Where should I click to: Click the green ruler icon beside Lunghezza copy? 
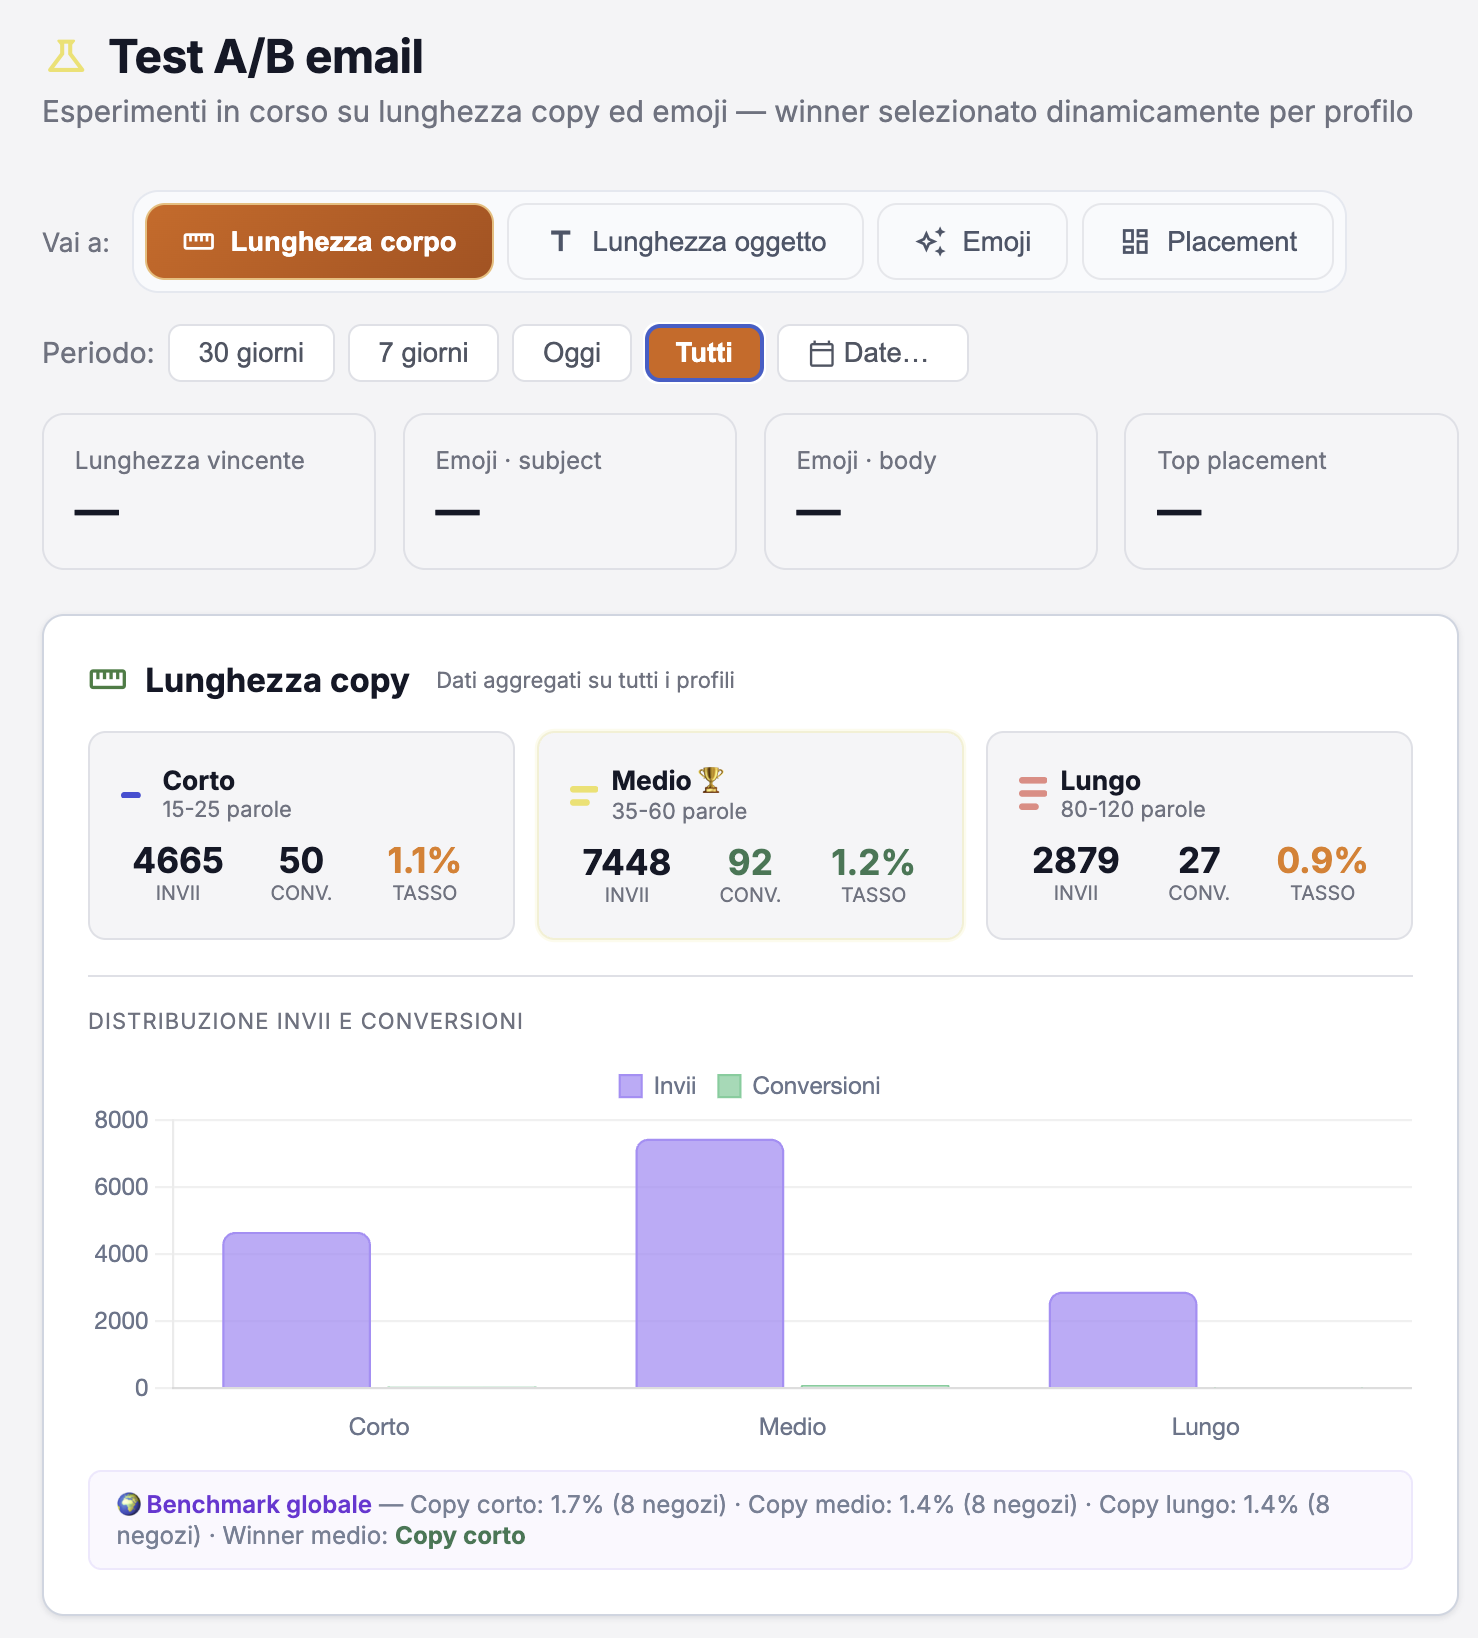coord(108,680)
